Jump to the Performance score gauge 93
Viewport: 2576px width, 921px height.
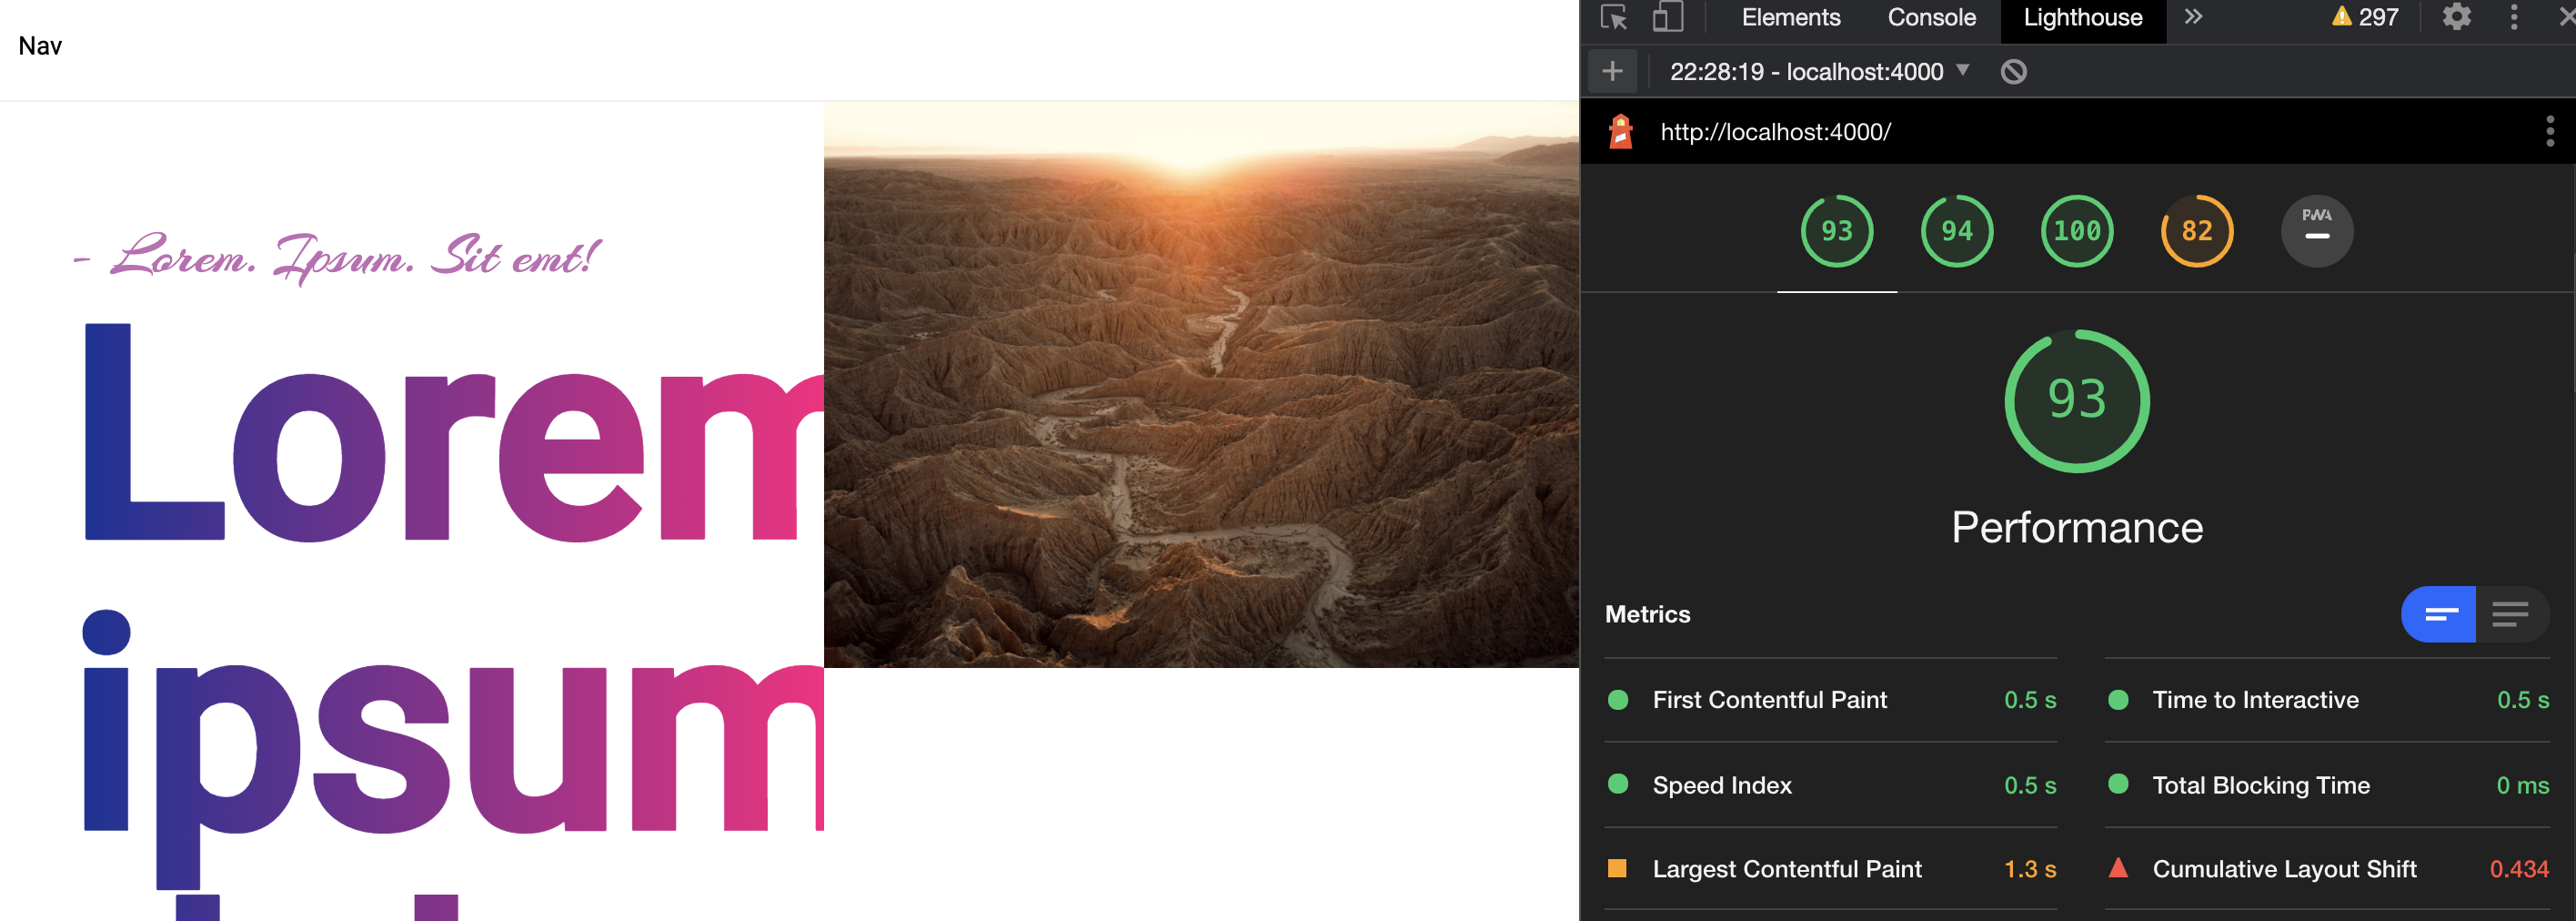coord(1837,231)
